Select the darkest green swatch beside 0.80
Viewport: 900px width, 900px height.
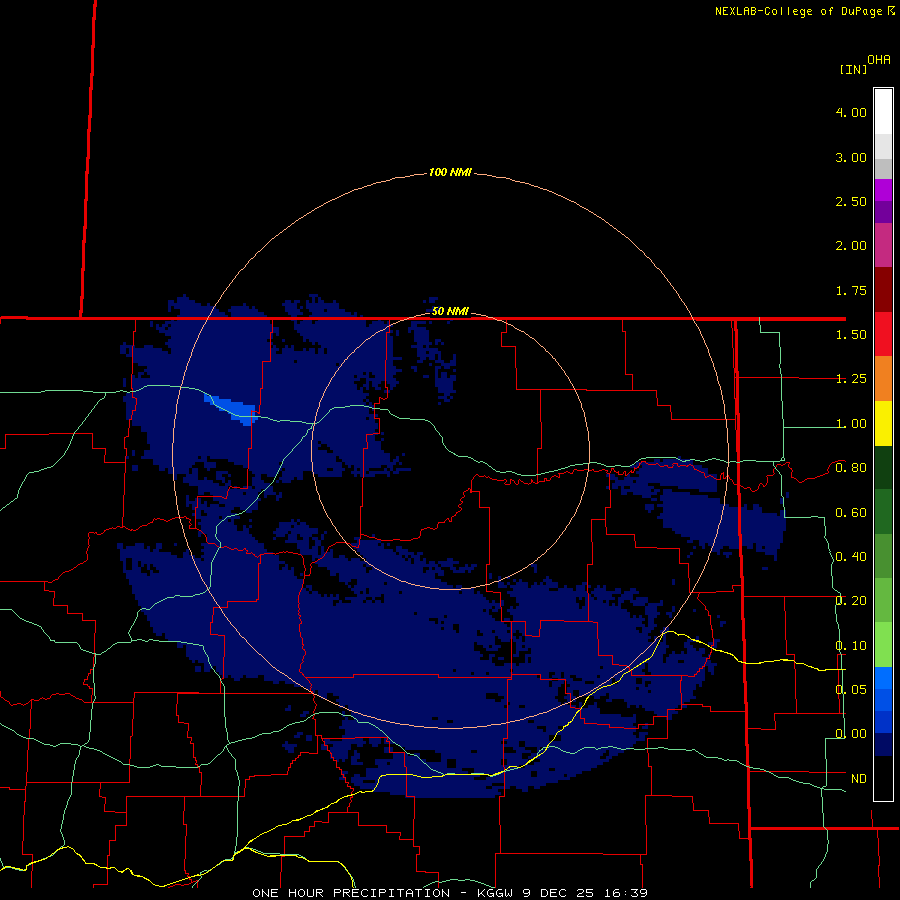tap(883, 468)
